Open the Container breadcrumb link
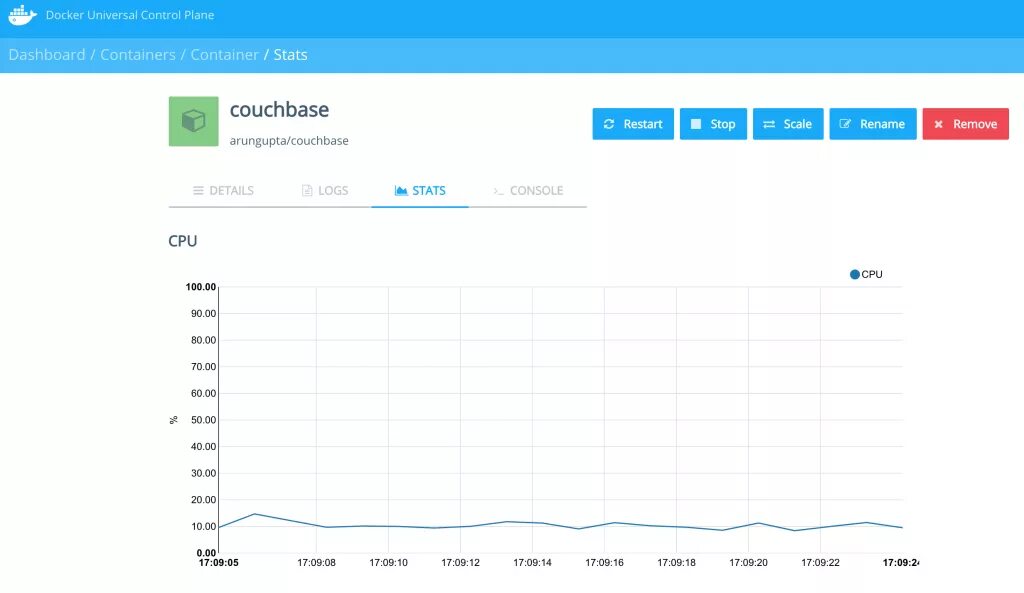The height and width of the screenshot is (593, 1024). pos(225,55)
